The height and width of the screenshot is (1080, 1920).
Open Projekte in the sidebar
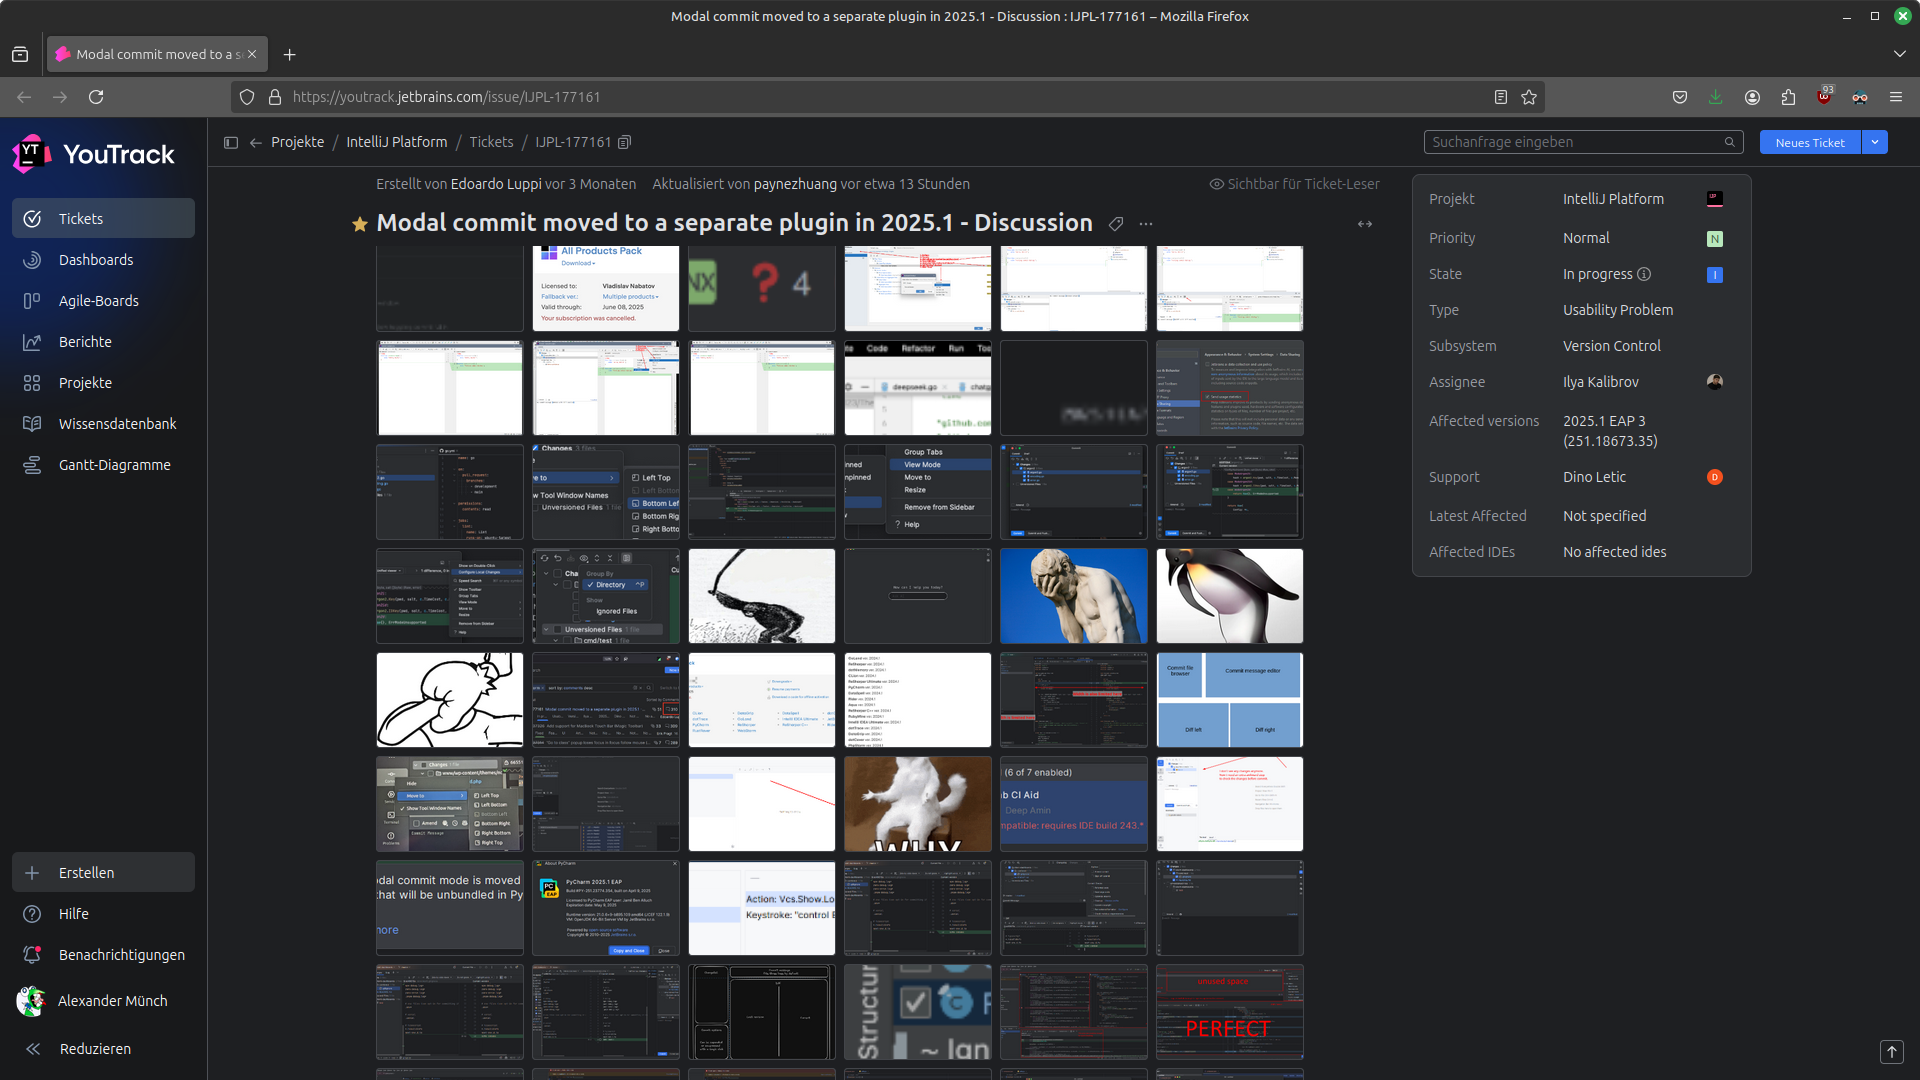(103, 382)
